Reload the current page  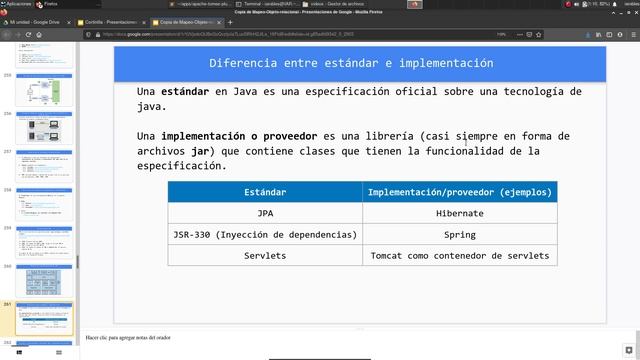pos(28,35)
